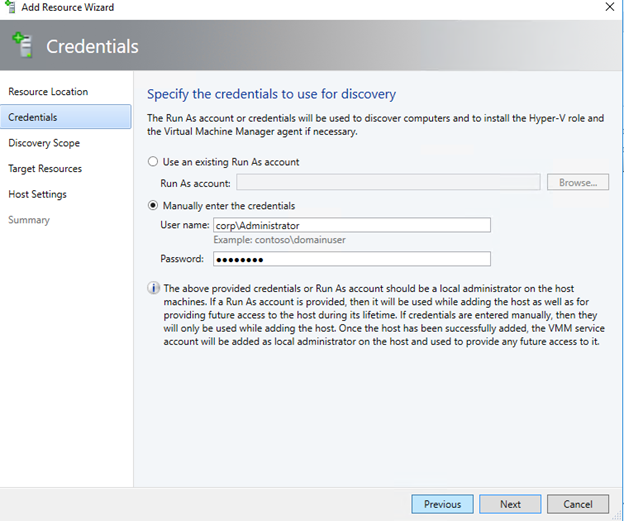The height and width of the screenshot is (521, 624).
Task: Click the resize grip at the window corner
Action: [x=618, y=517]
